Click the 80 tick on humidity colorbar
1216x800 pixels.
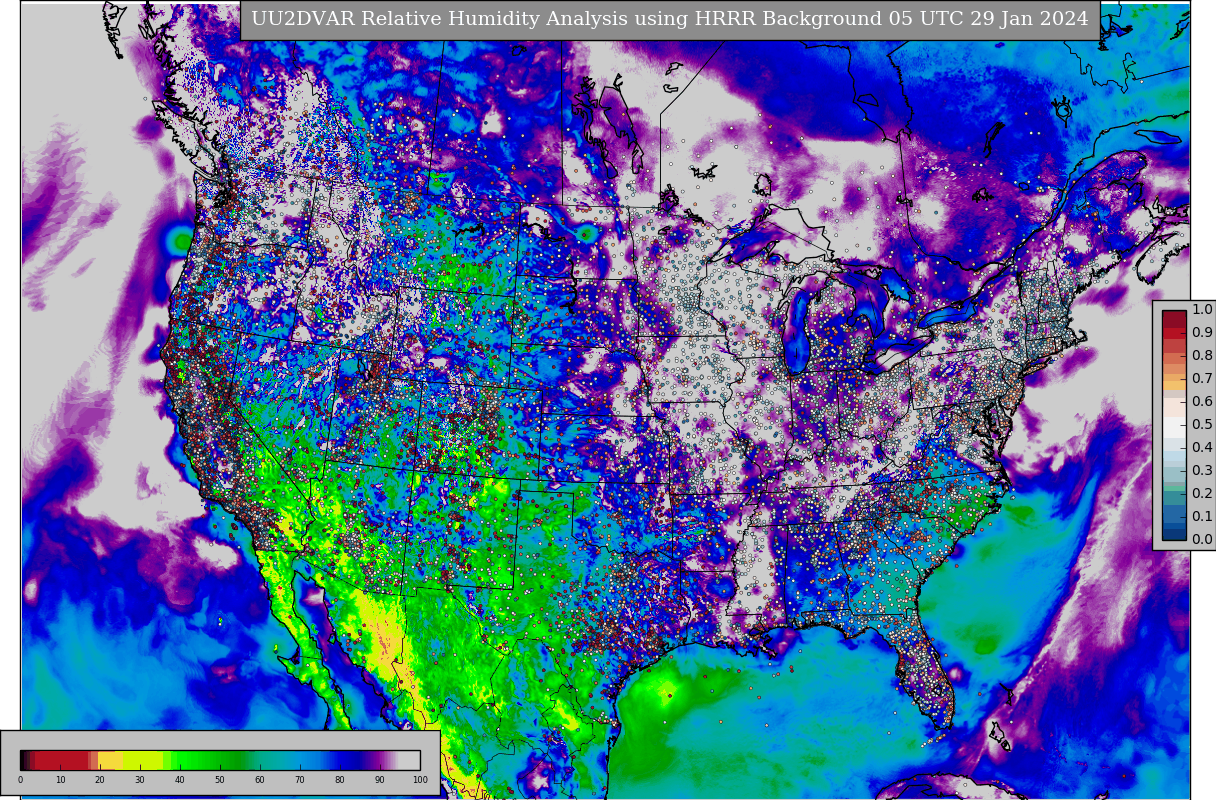pos(340,780)
